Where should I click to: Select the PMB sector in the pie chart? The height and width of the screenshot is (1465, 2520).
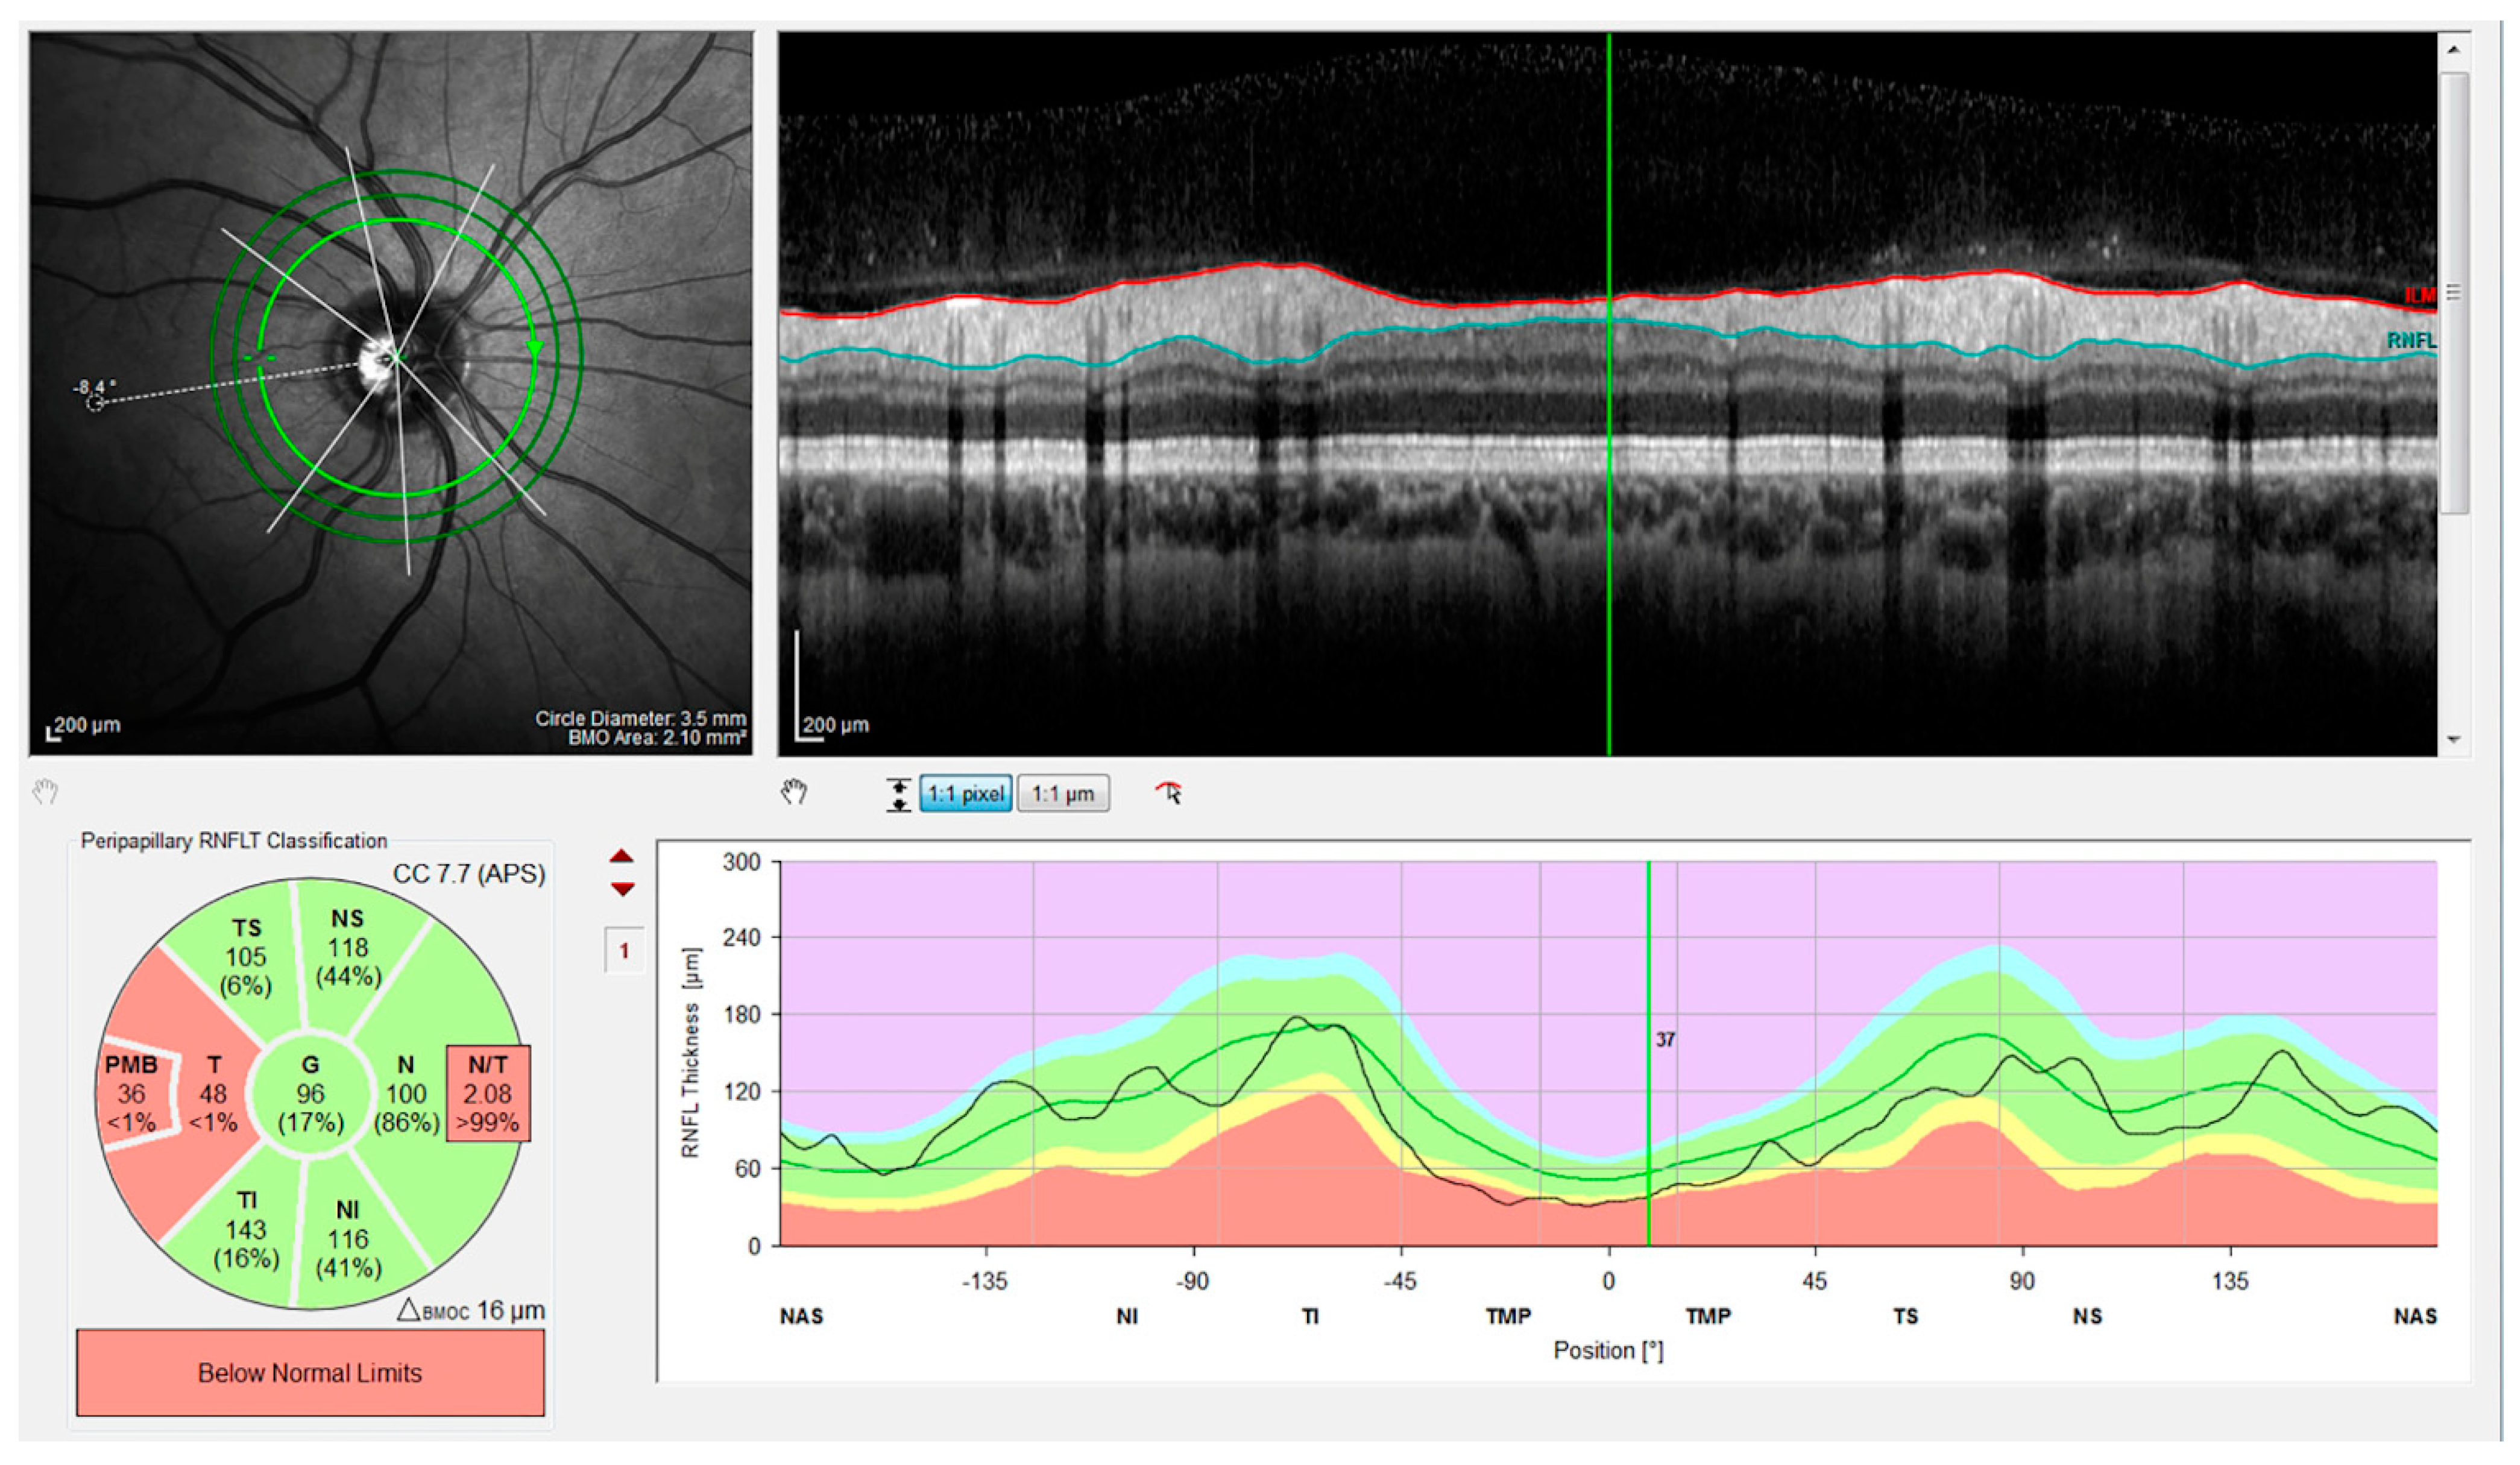tap(133, 1094)
